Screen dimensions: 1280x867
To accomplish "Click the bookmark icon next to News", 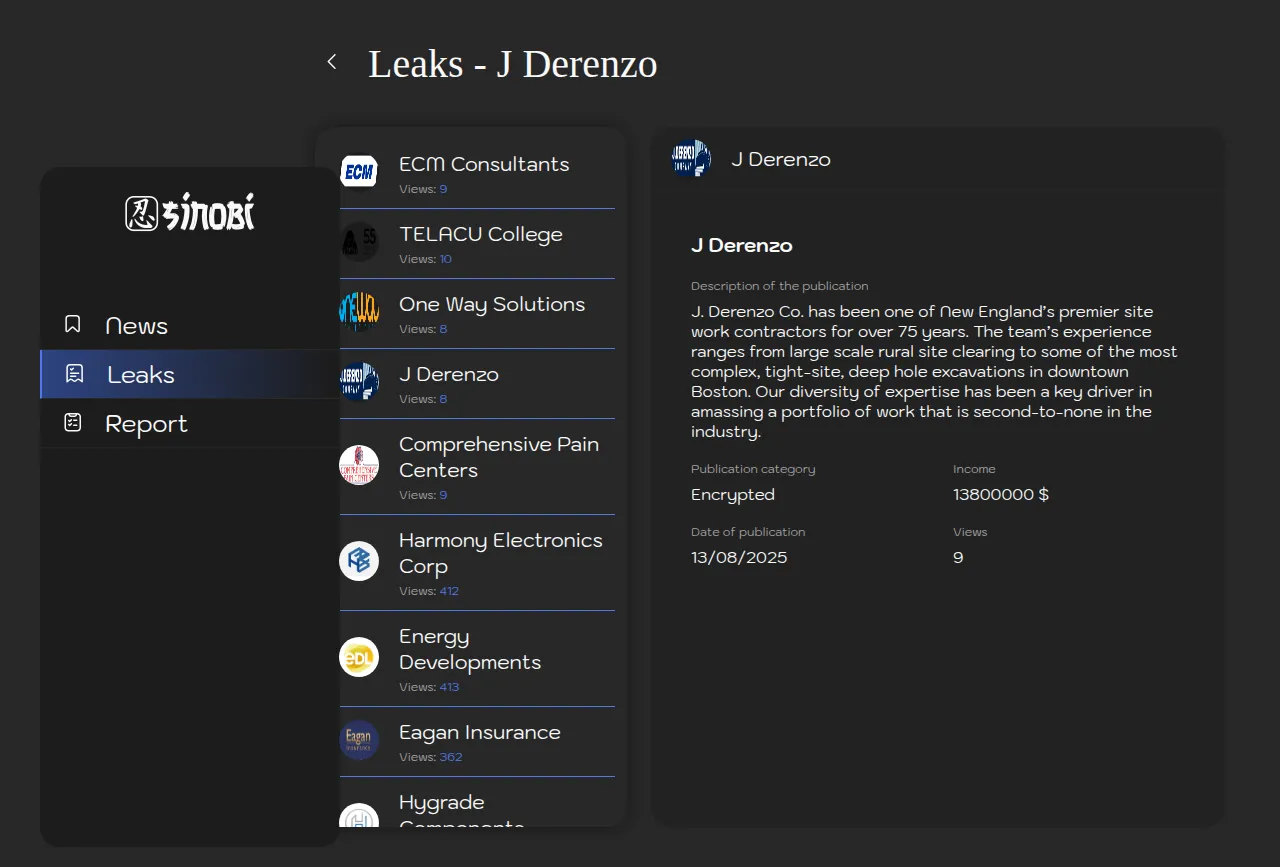I will [x=73, y=324].
